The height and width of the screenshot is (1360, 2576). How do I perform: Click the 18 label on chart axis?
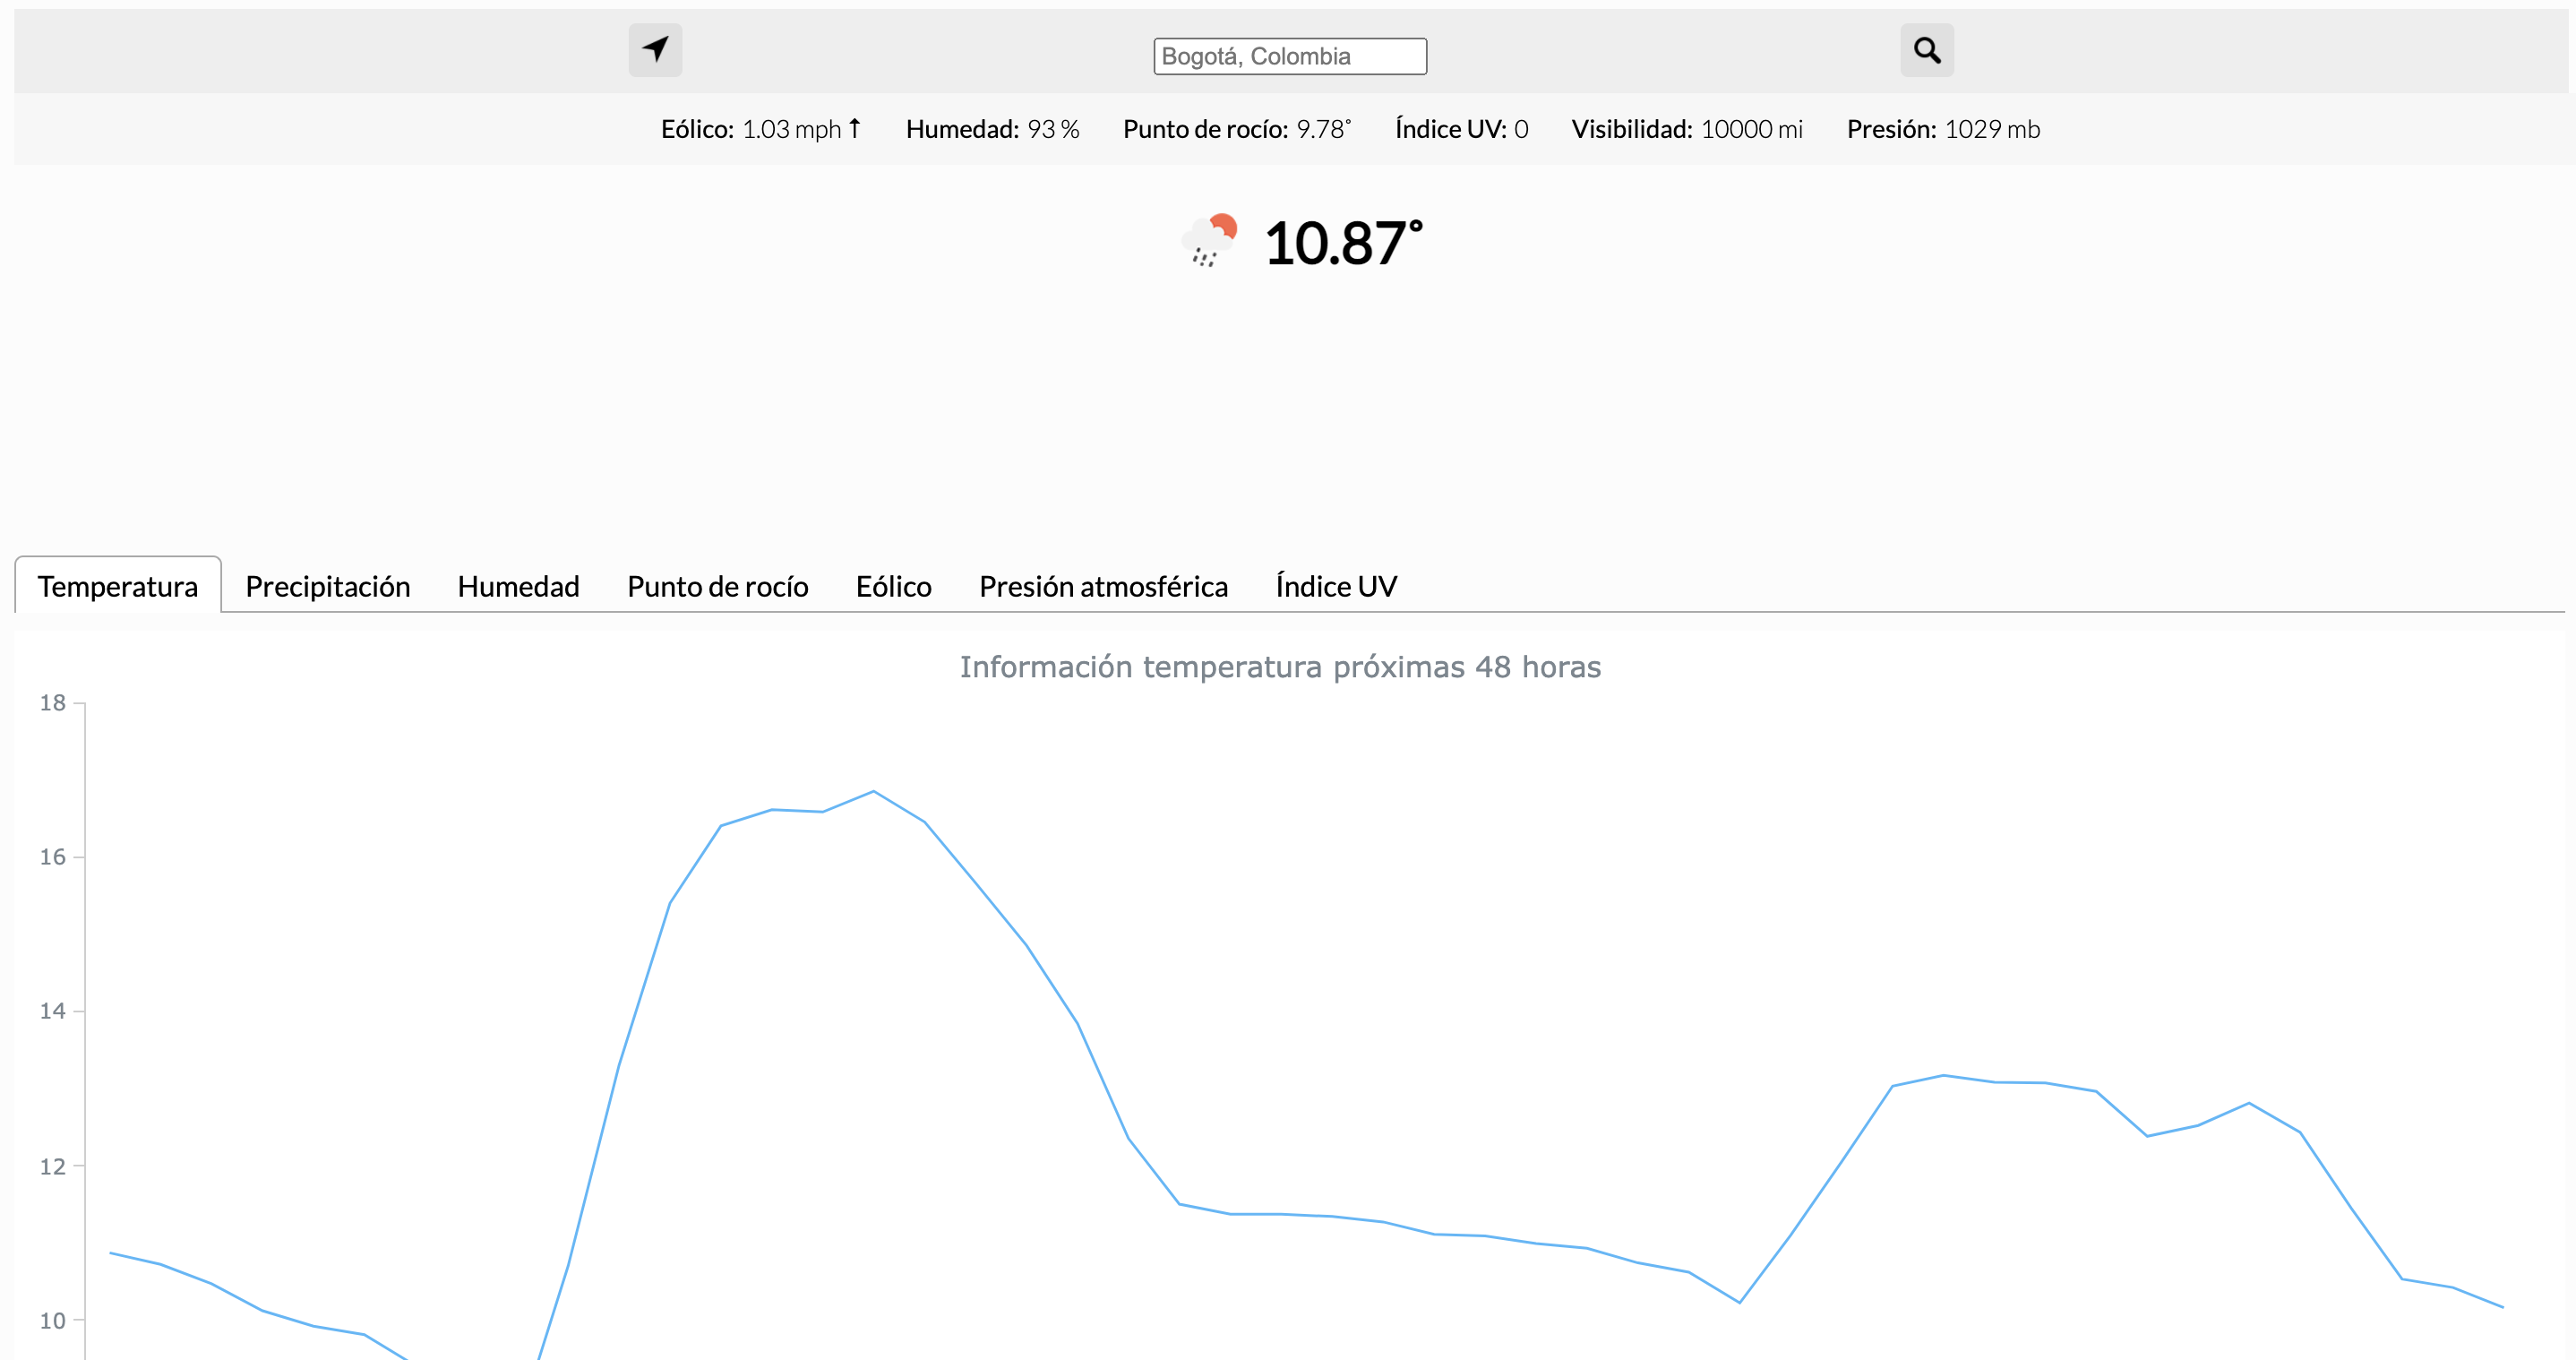(52, 703)
